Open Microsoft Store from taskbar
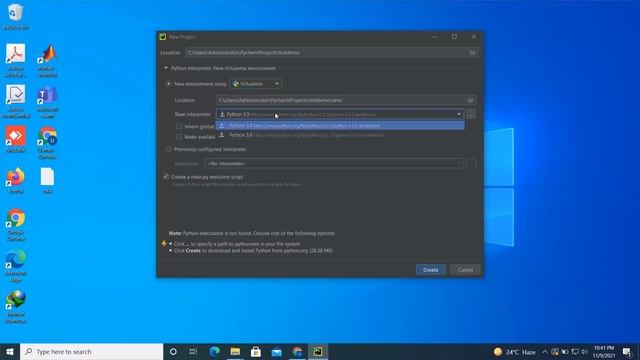 (x=256, y=351)
